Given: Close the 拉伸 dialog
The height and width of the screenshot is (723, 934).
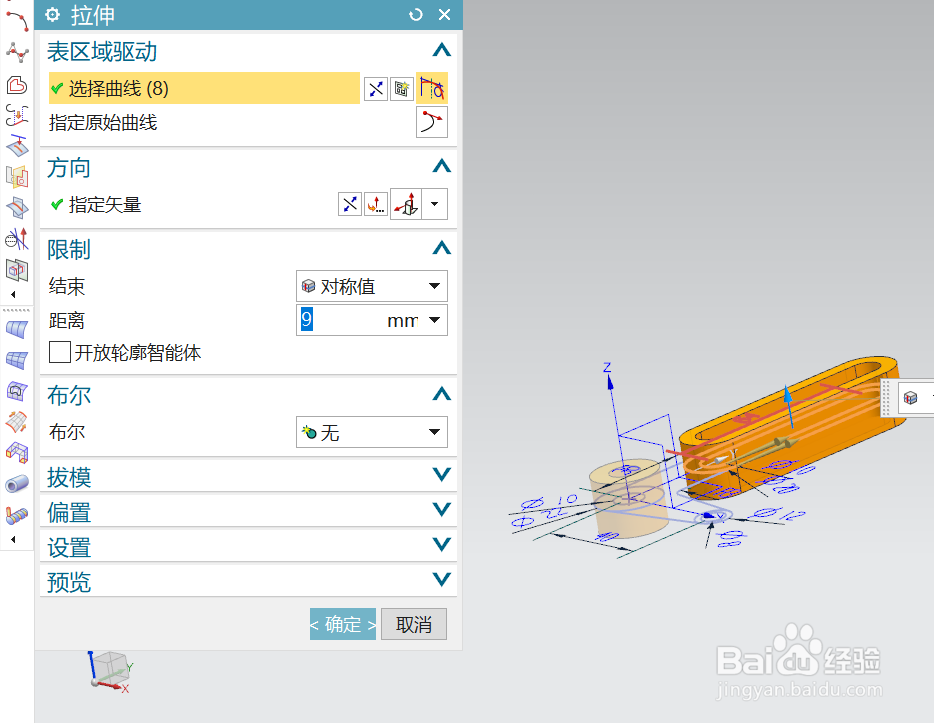Looking at the screenshot, I should [444, 15].
